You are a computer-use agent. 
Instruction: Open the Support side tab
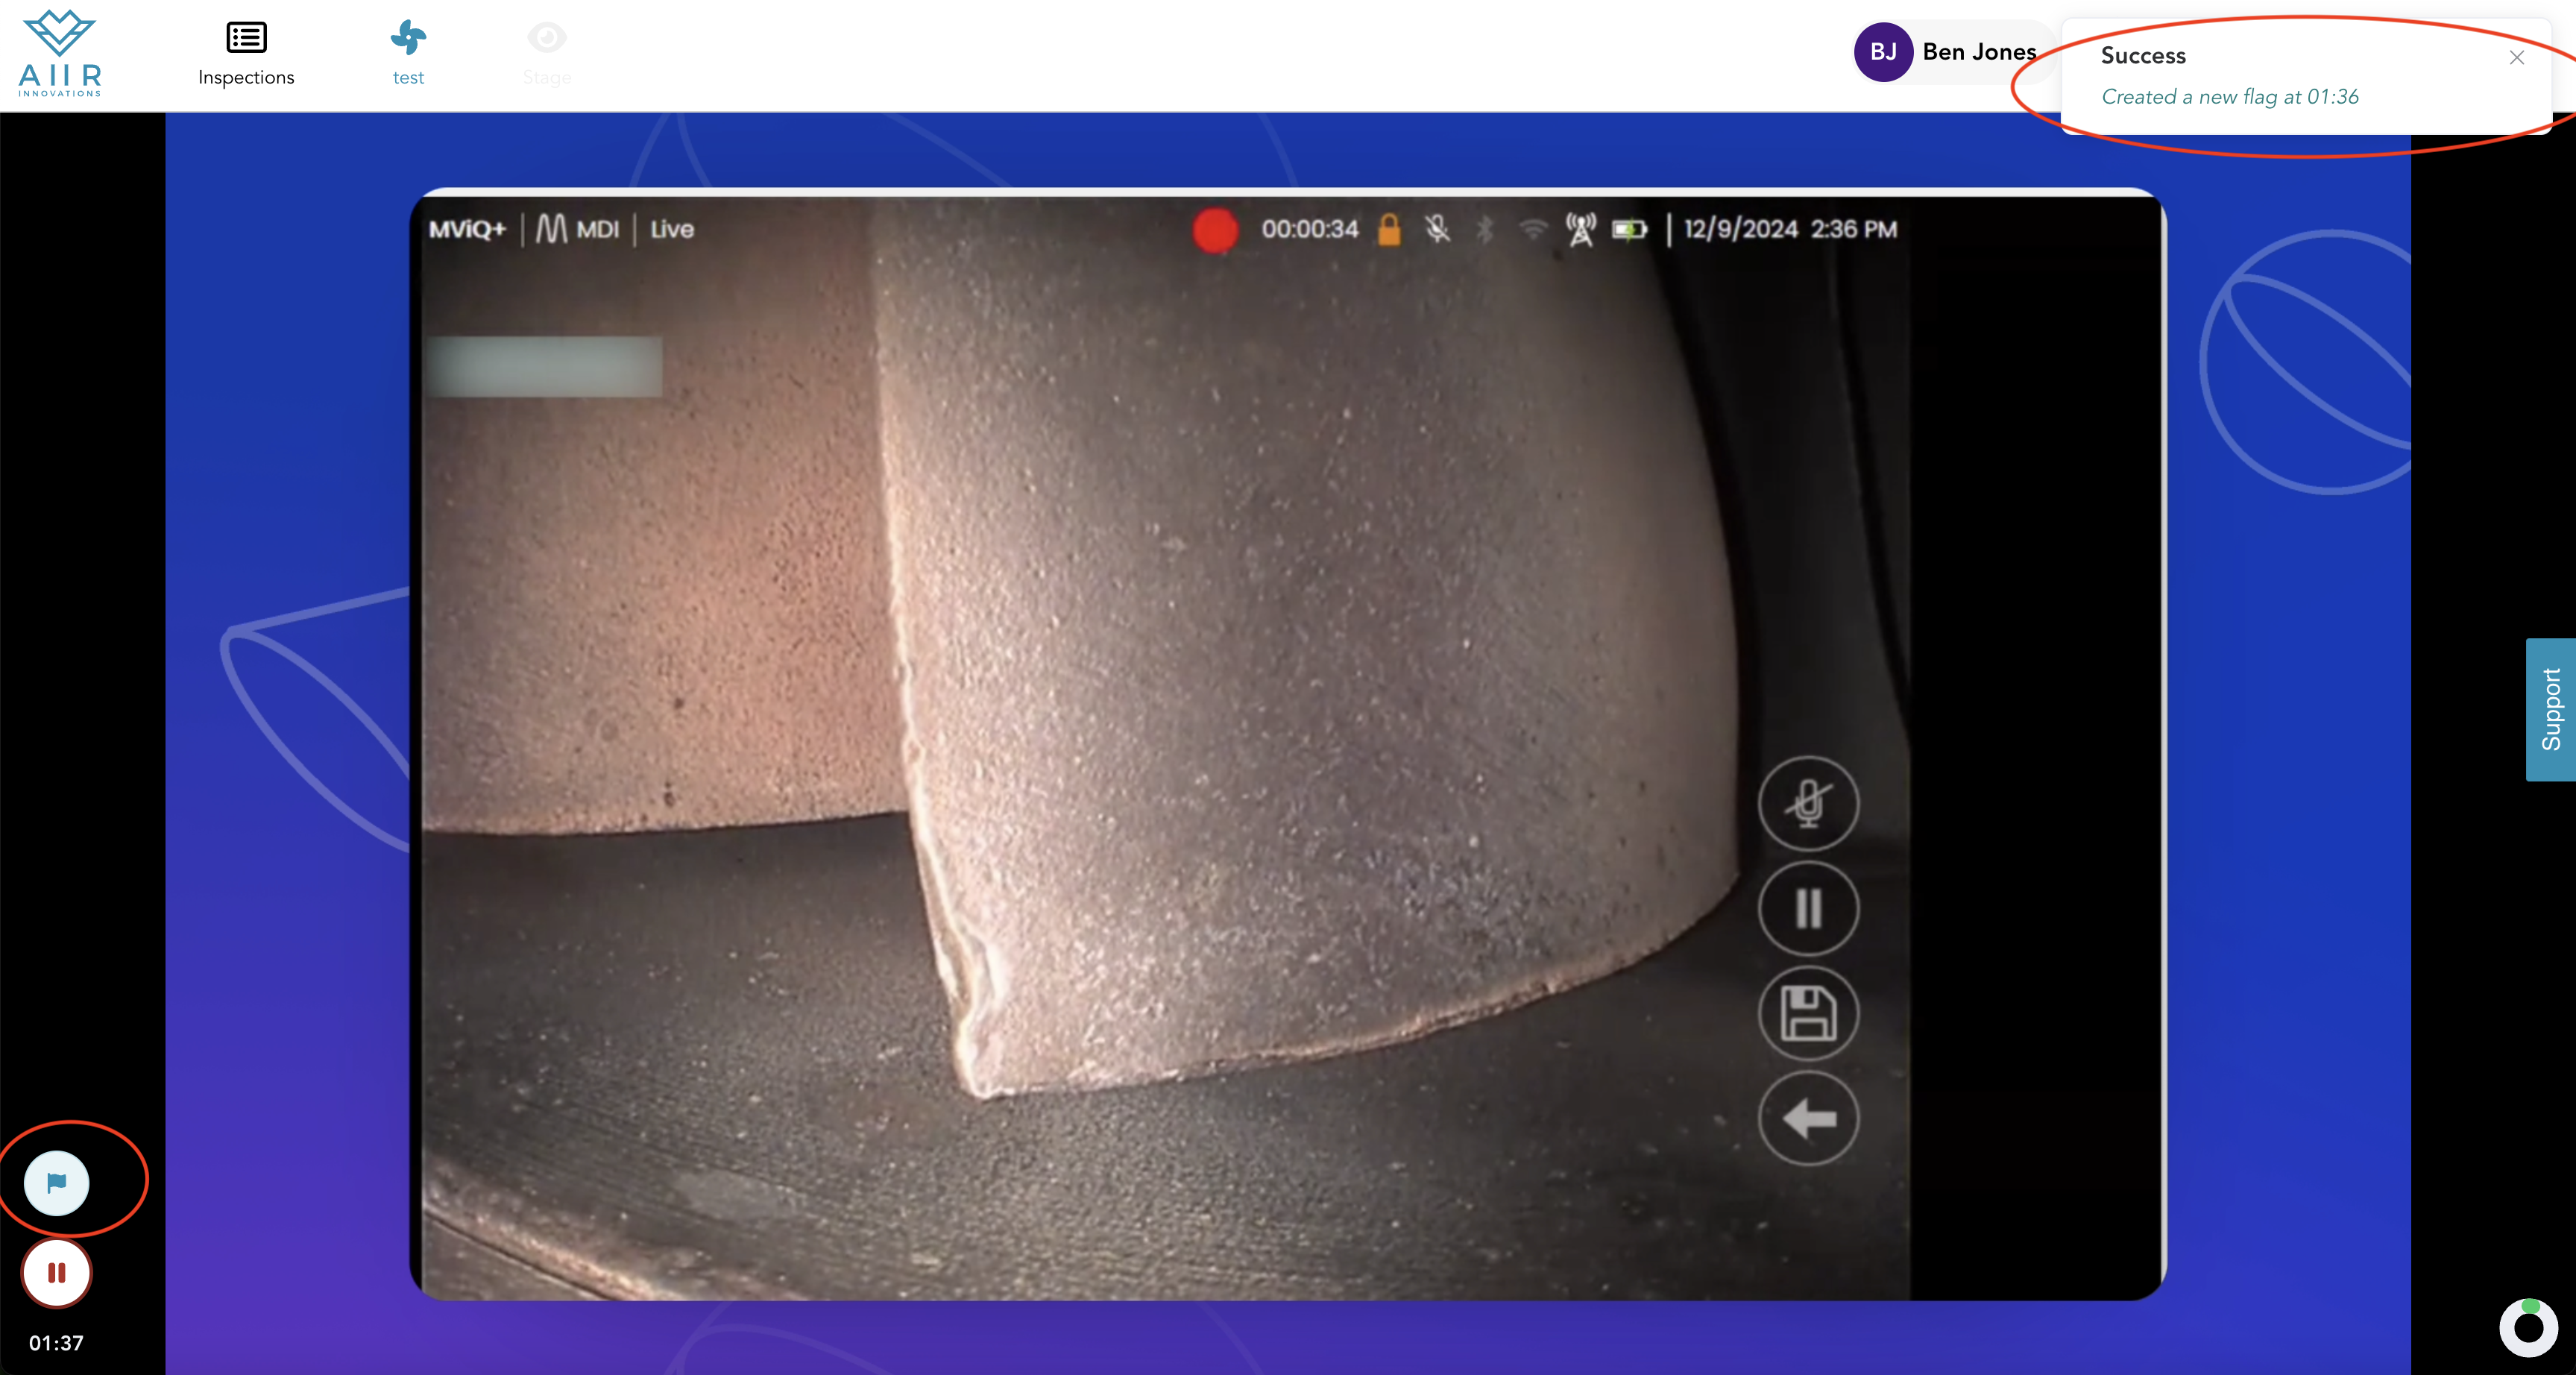coord(2551,709)
